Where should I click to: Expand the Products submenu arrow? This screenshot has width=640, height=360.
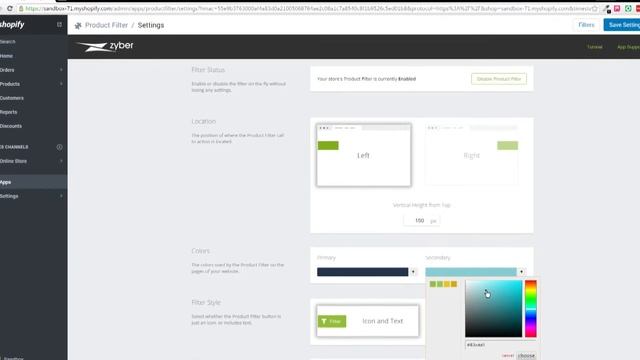pos(61,84)
